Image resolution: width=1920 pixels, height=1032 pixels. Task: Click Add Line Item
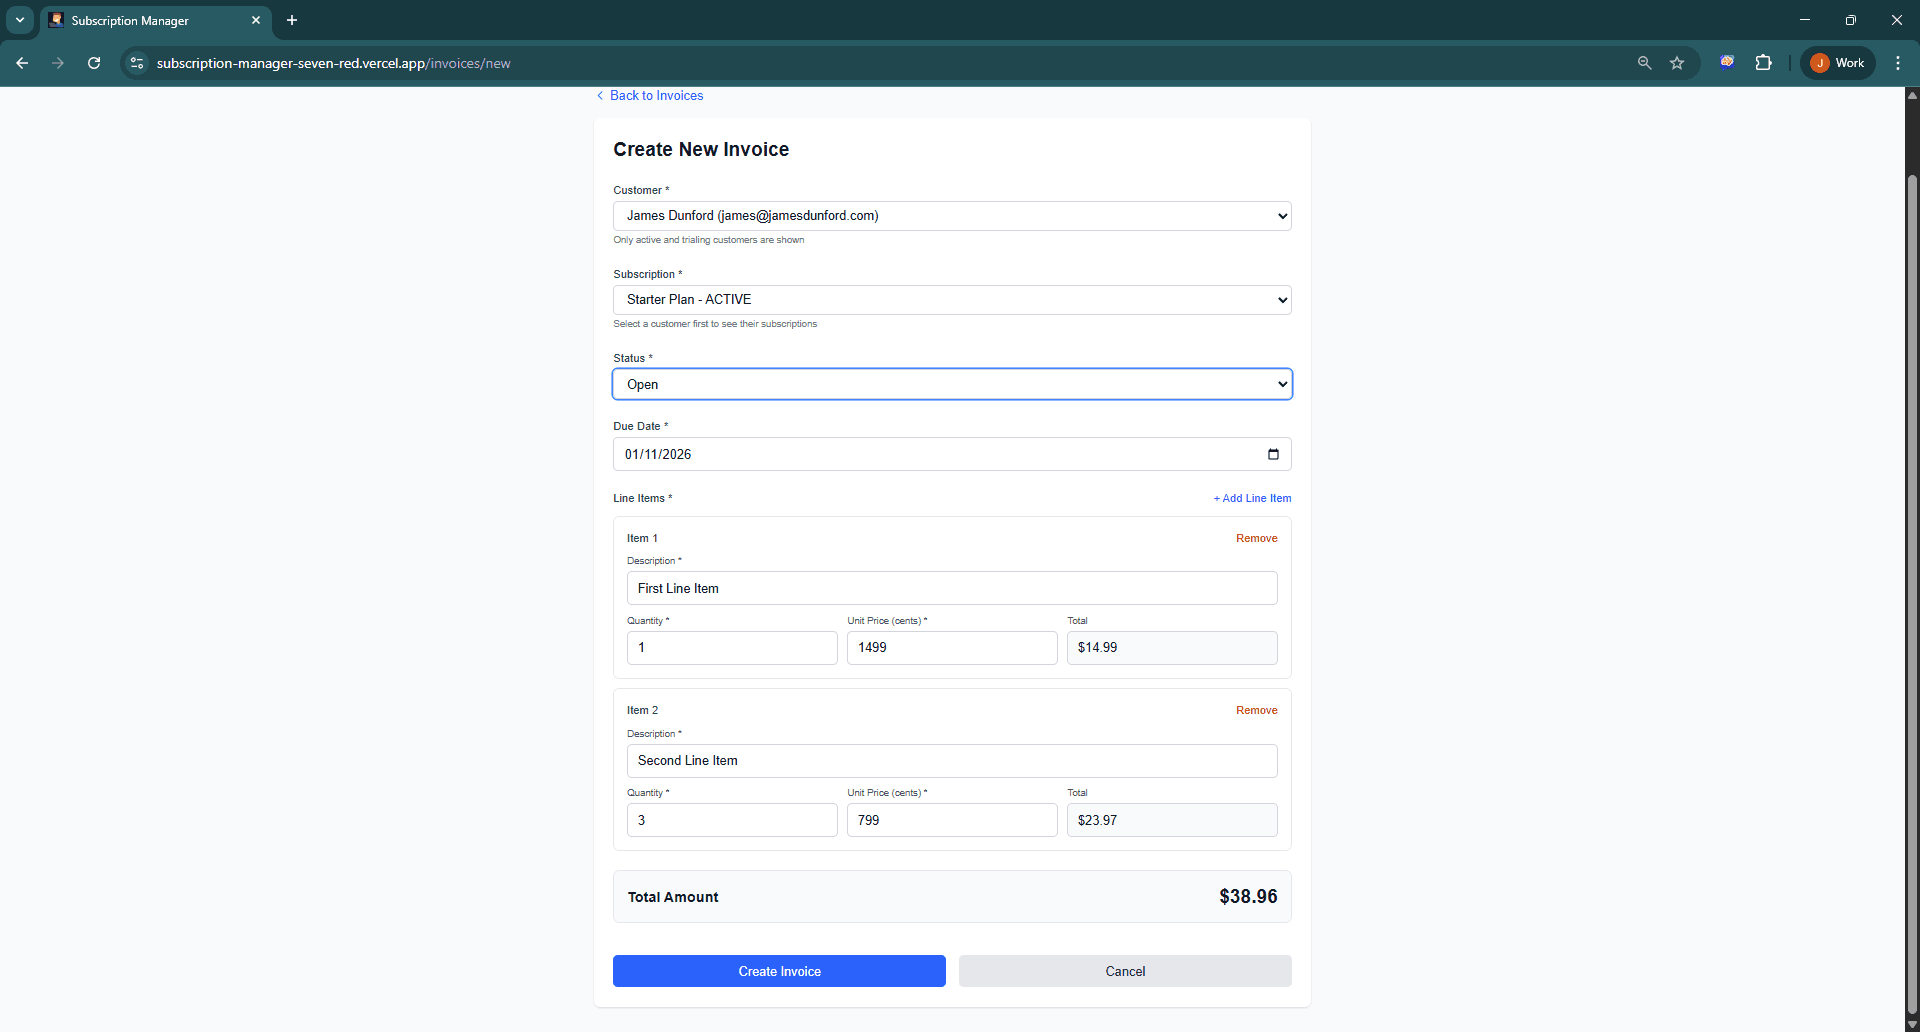pos(1252,498)
